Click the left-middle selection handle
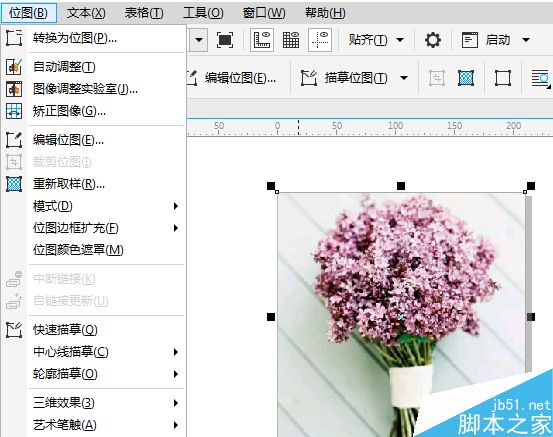 pyautogui.click(x=271, y=317)
